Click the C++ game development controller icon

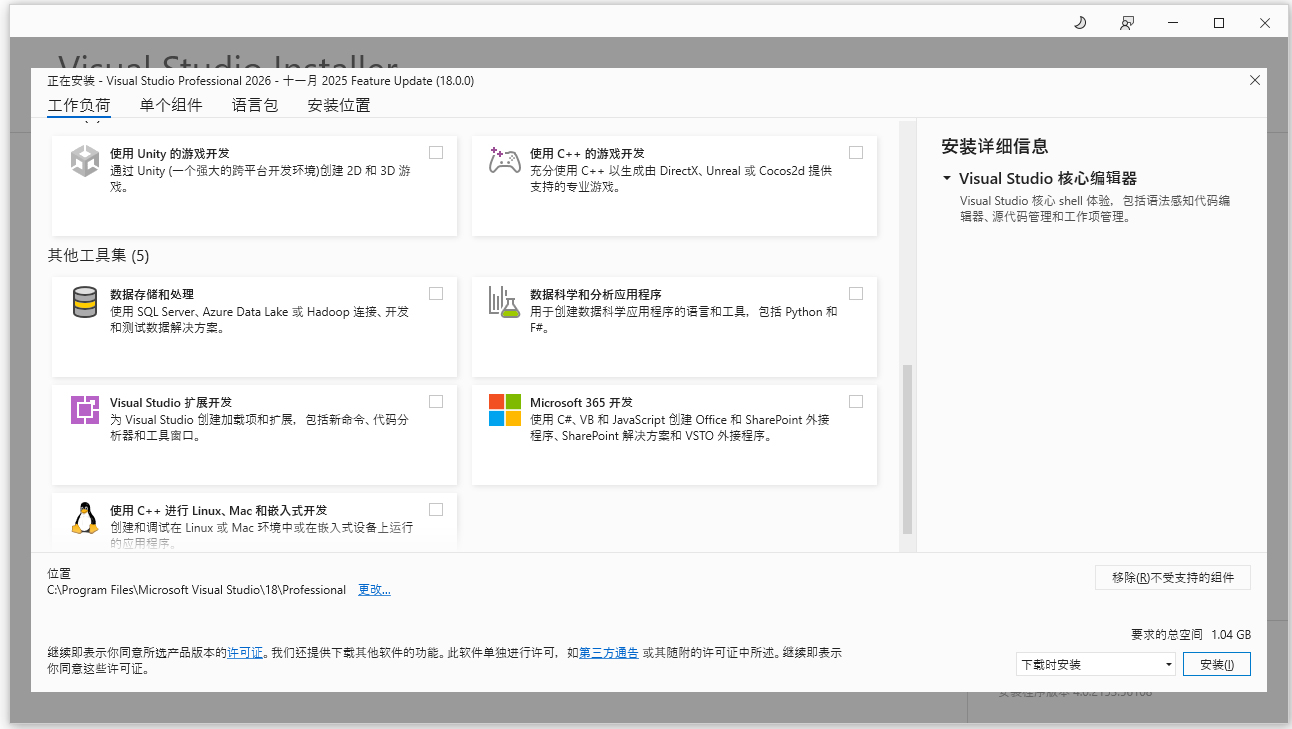504,160
